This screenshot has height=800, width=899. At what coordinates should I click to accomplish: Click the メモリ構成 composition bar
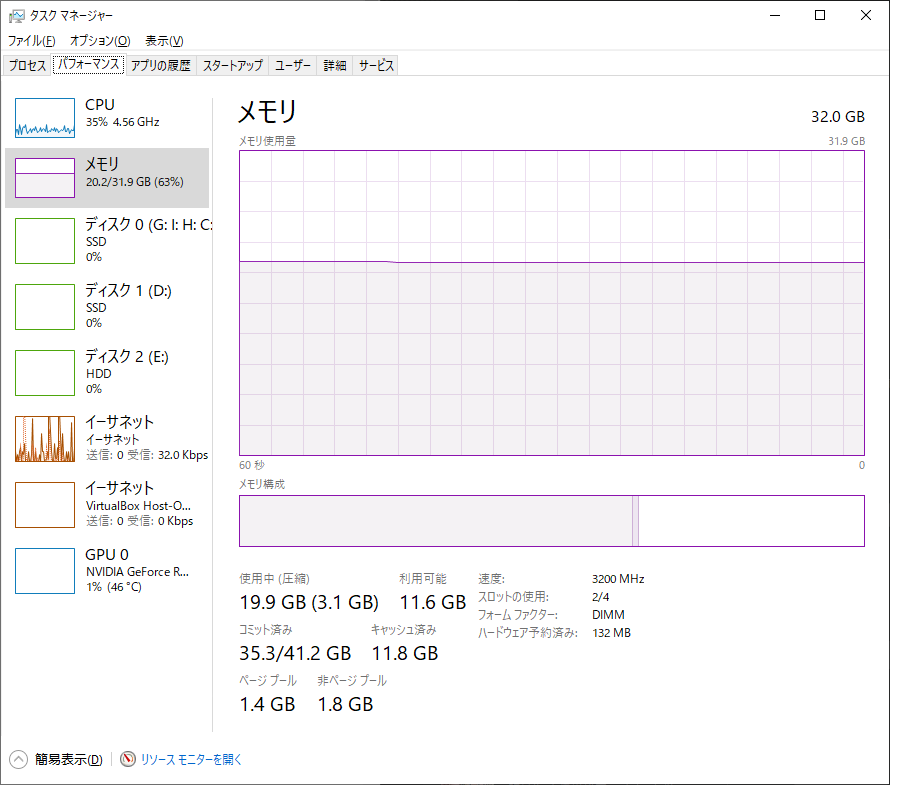coord(551,521)
